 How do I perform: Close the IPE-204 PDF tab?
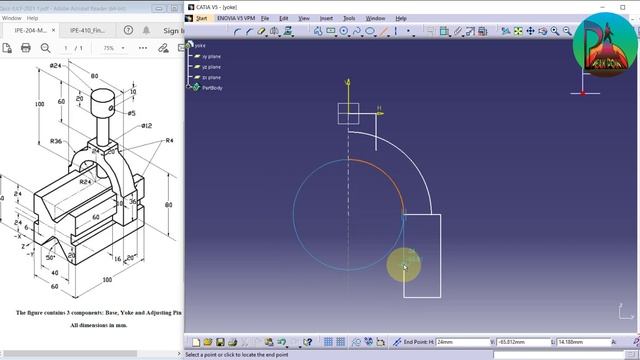click(53, 30)
